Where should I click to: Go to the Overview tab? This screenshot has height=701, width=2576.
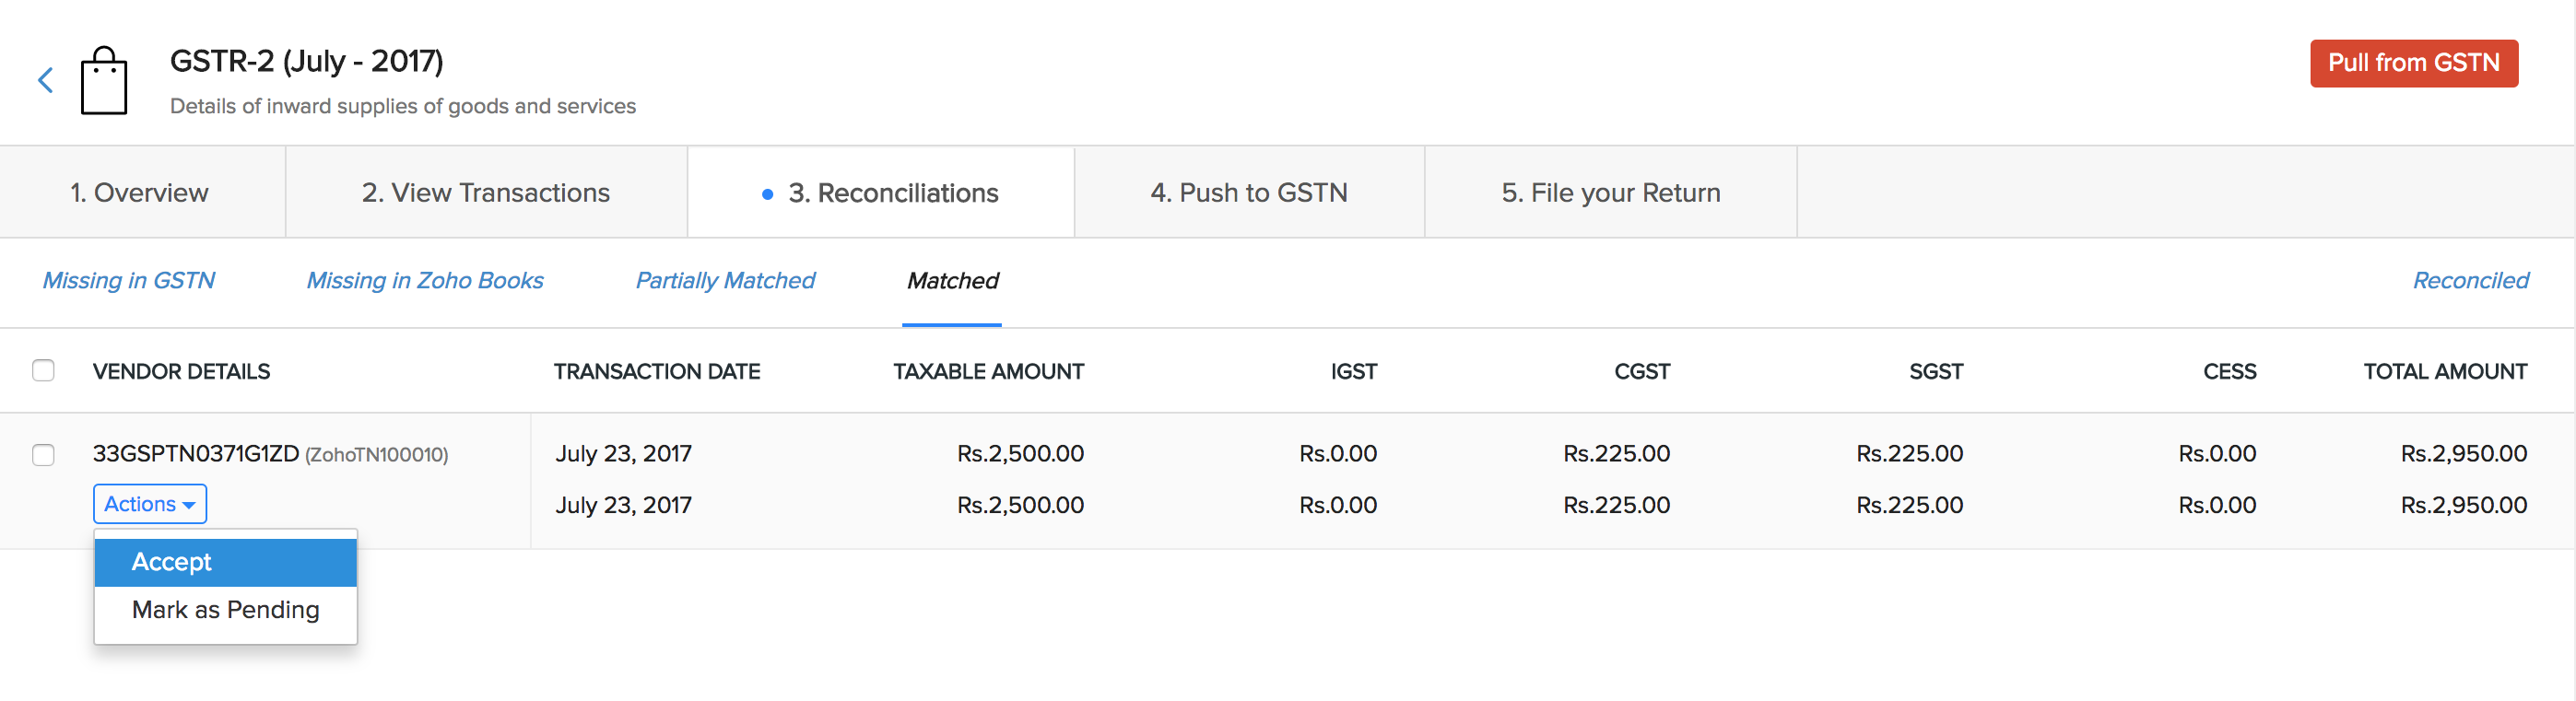[x=139, y=192]
